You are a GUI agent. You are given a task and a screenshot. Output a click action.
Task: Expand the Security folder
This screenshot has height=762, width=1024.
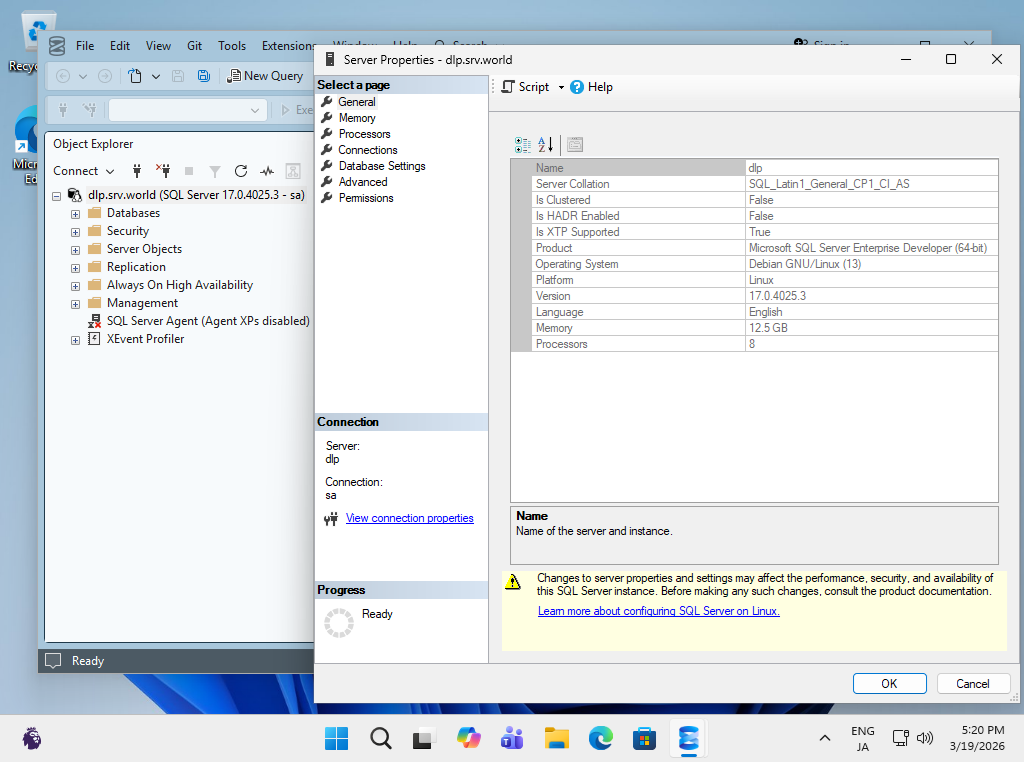tap(76, 232)
